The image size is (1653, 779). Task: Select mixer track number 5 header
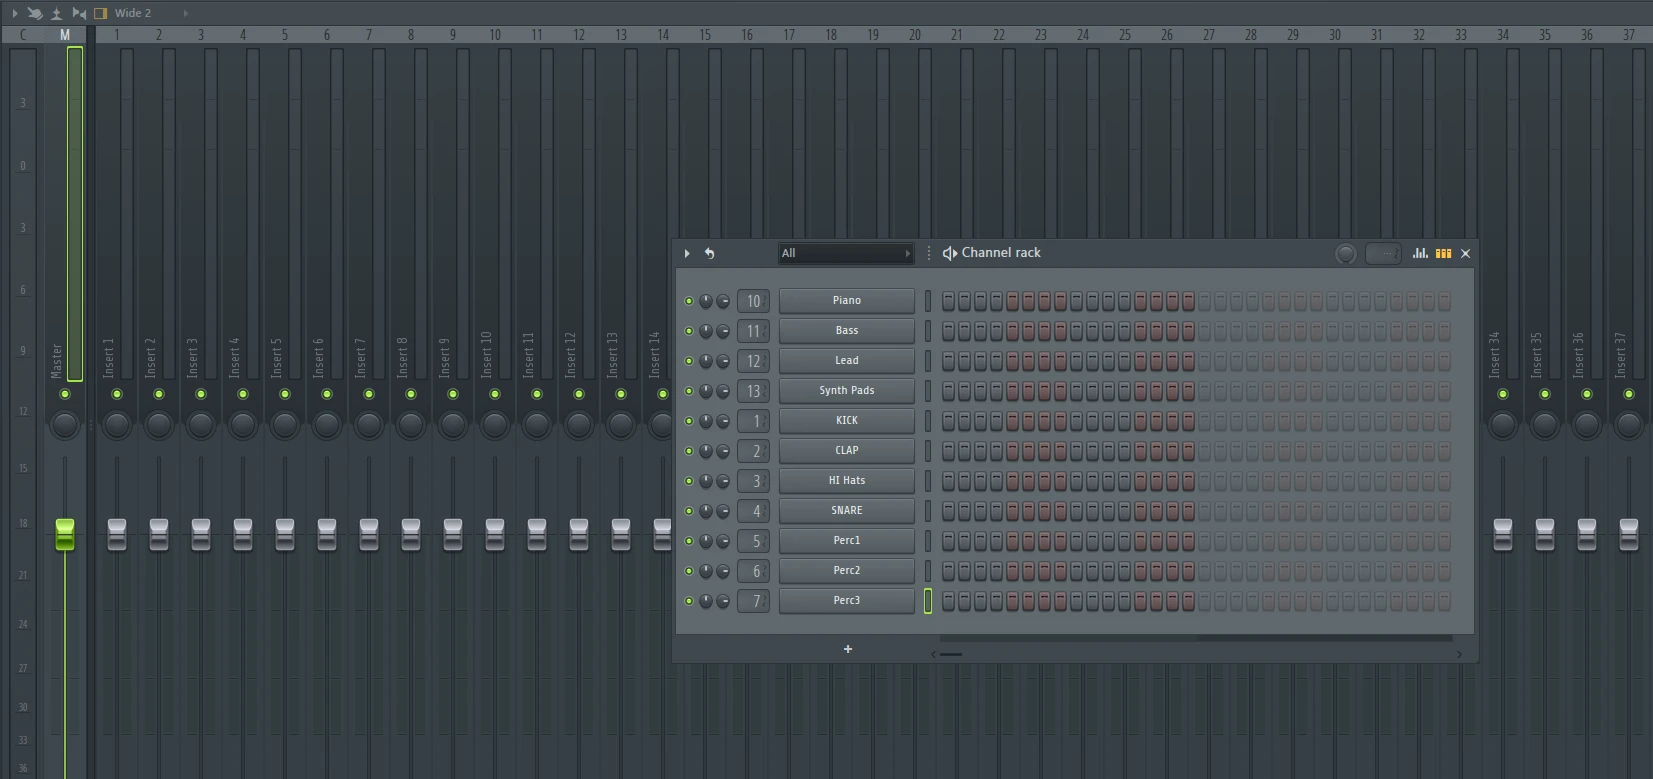point(285,35)
